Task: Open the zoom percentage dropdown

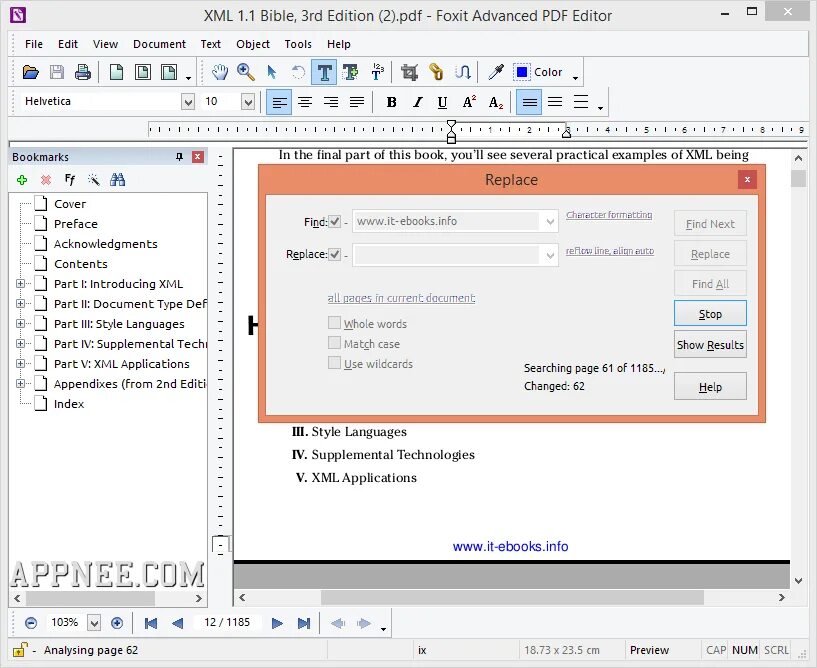Action: pos(94,623)
